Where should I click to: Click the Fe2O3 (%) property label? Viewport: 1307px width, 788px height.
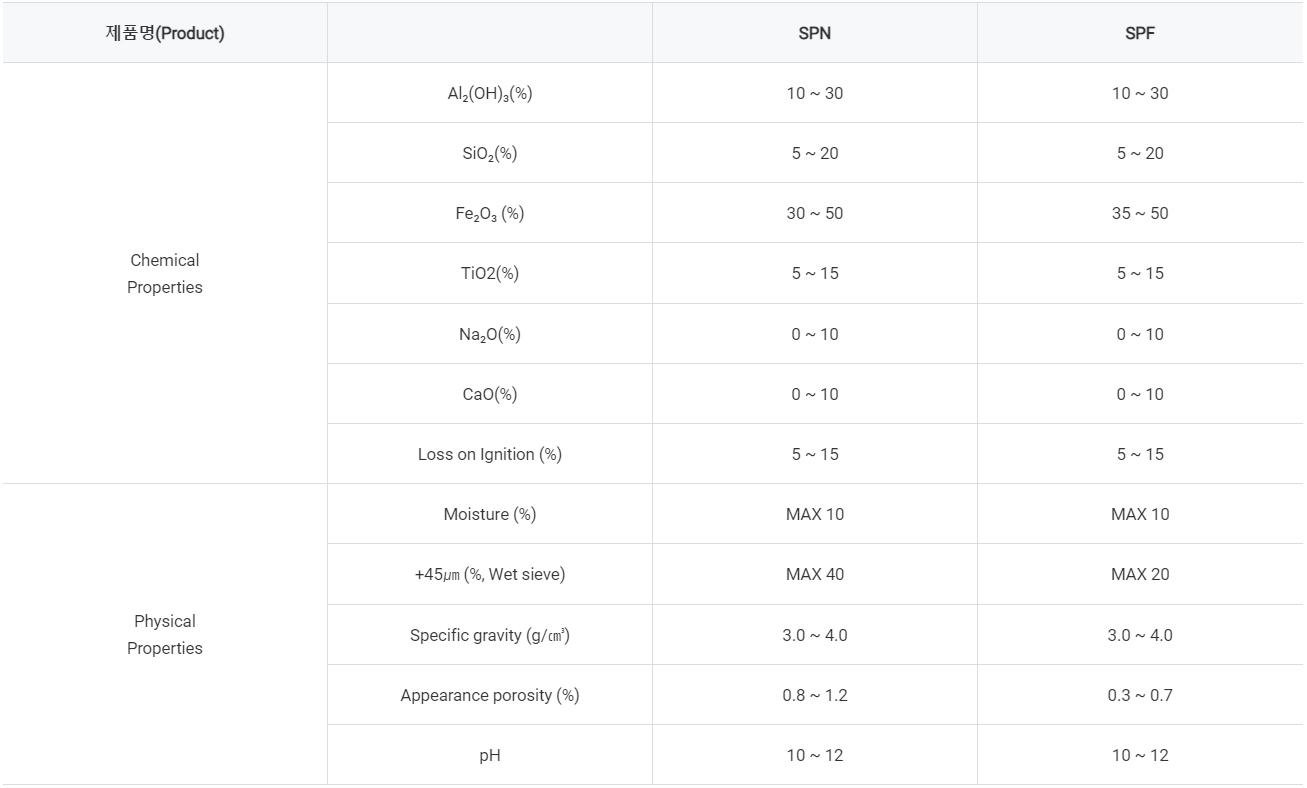[x=490, y=213]
